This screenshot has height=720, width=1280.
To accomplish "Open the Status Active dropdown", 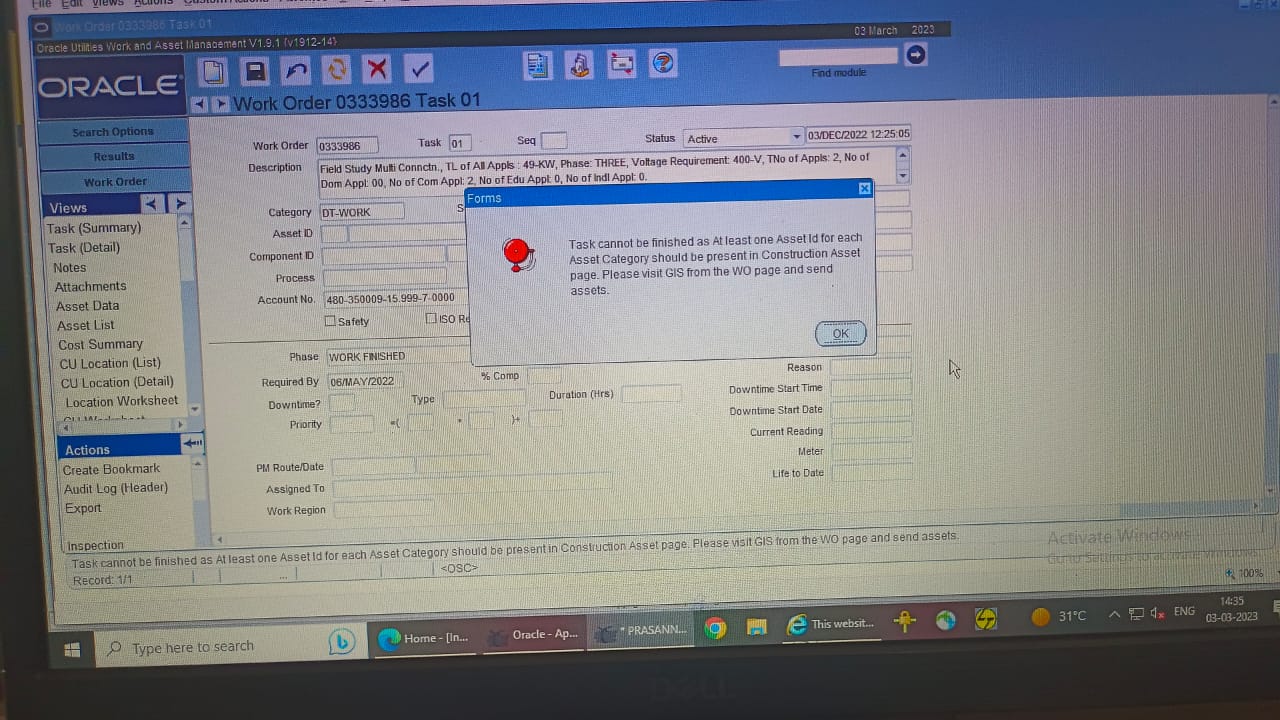I will tap(797, 136).
